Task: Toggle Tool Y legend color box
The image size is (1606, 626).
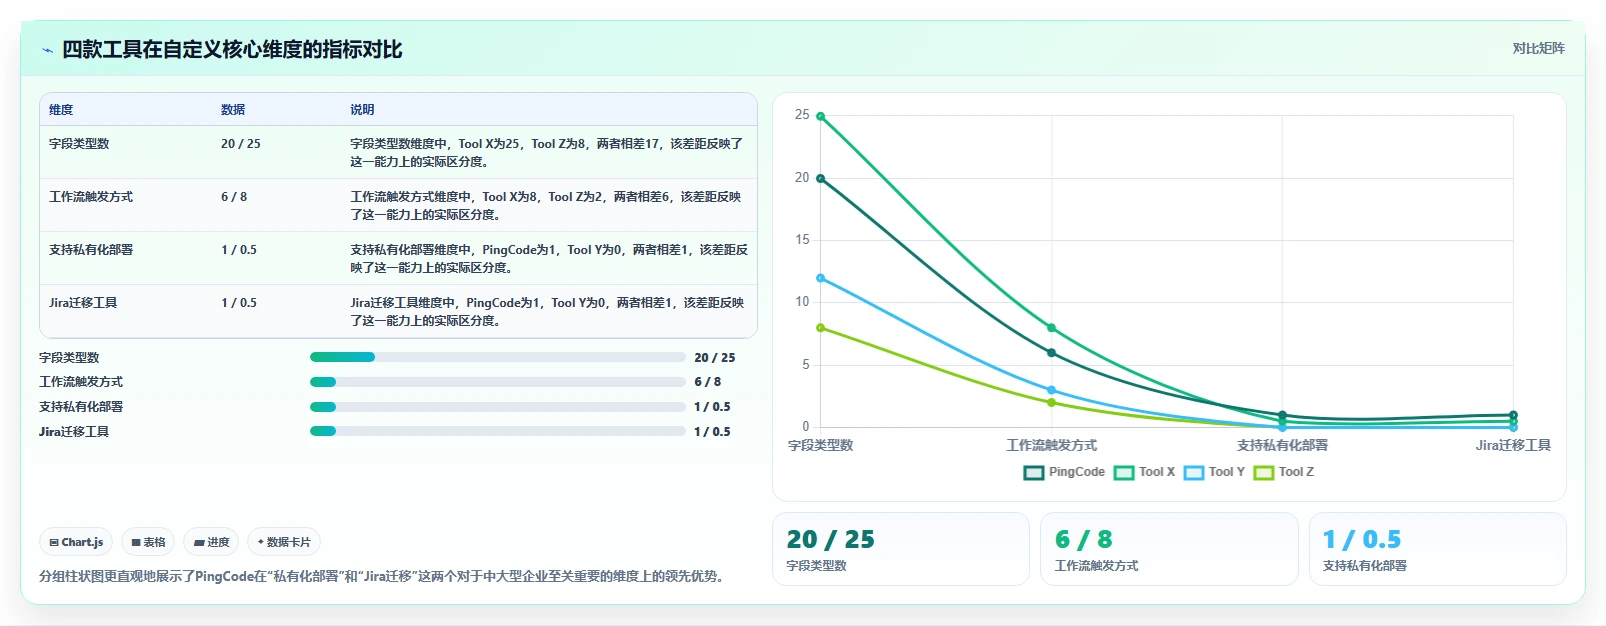Action: click(1194, 473)
